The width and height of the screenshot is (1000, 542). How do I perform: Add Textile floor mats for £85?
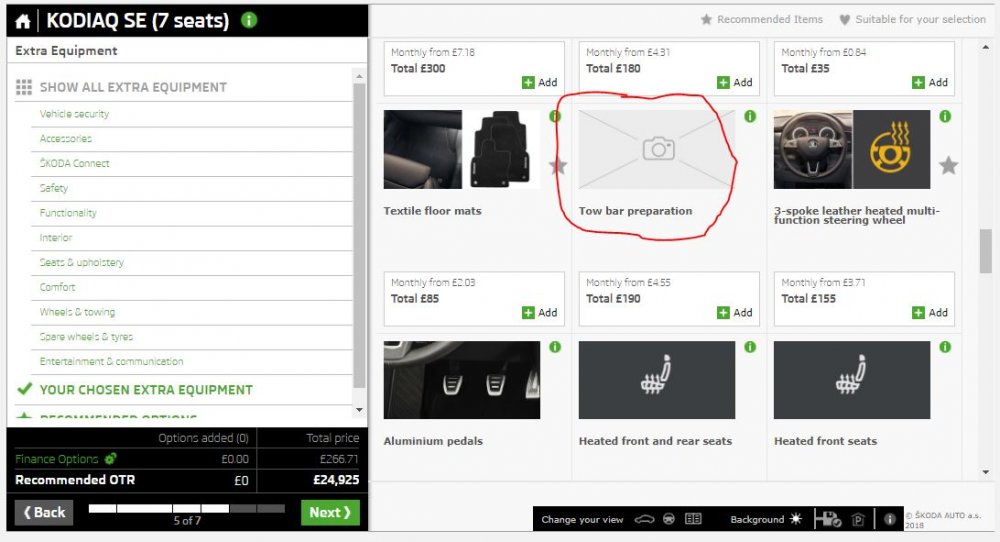point(540,312)
